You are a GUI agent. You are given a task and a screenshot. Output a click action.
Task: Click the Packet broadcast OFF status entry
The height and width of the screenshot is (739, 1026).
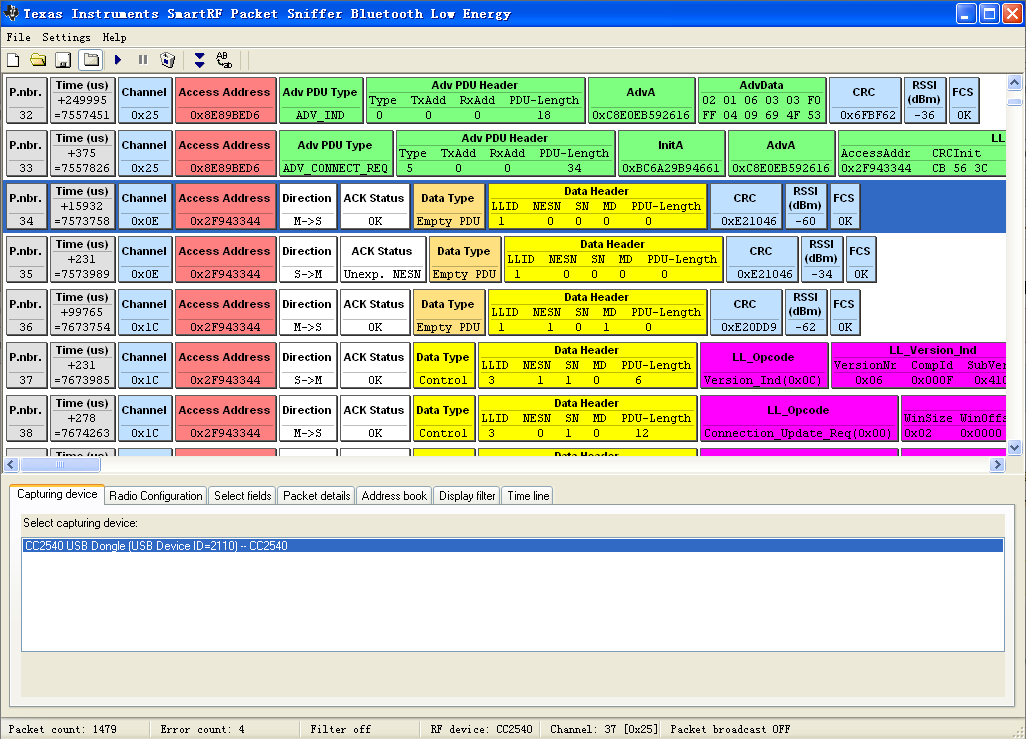click(730, 729)
